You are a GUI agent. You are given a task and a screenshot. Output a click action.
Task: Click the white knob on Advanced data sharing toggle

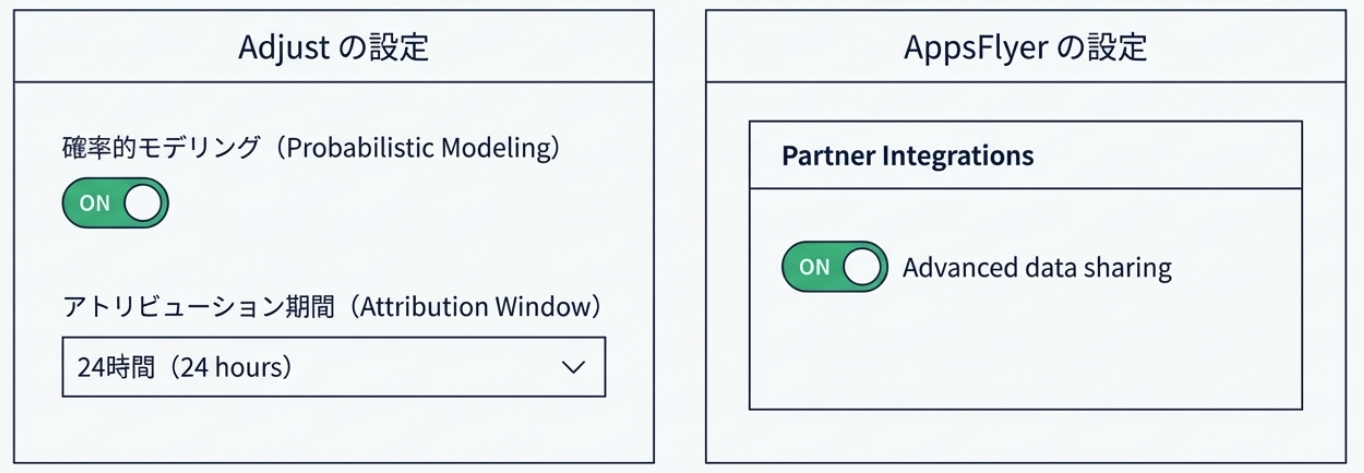tap(865, 267)
